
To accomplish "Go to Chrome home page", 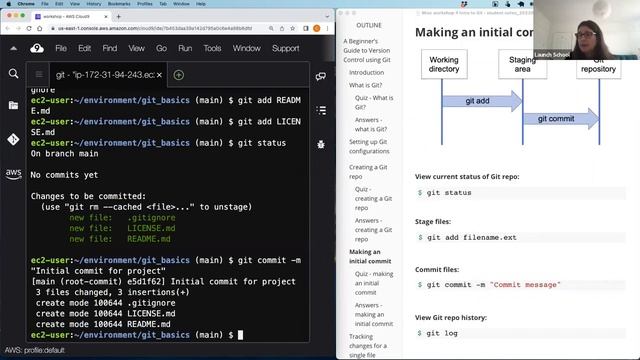I will pos(40,28).
